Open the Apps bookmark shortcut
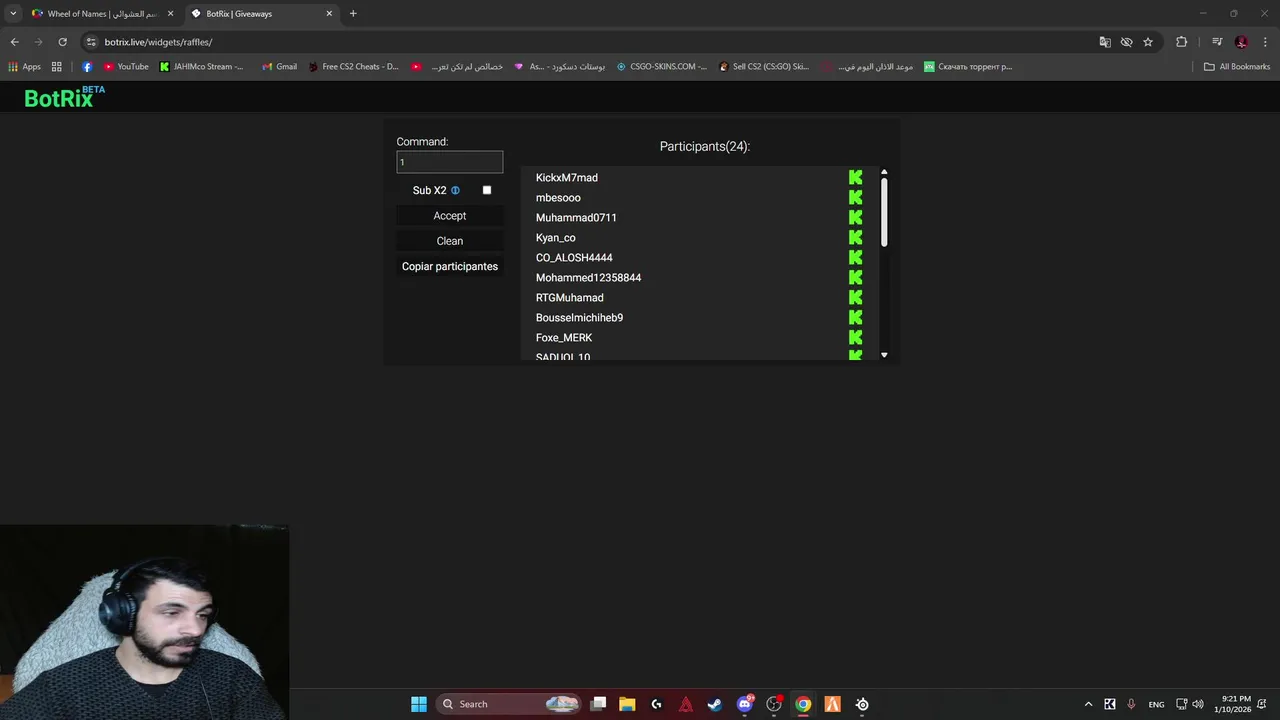 pos(24,67)
